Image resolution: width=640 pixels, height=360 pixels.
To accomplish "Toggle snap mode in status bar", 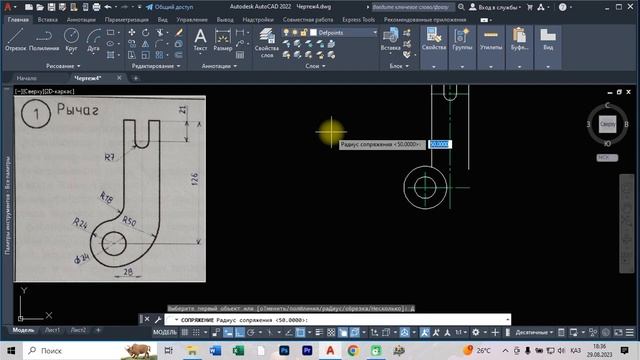I will [x=196, y=333].
